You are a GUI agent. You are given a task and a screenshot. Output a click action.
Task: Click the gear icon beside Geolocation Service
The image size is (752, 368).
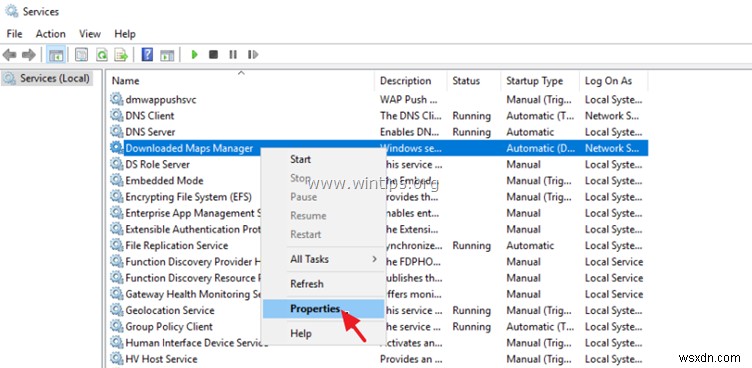116,310
